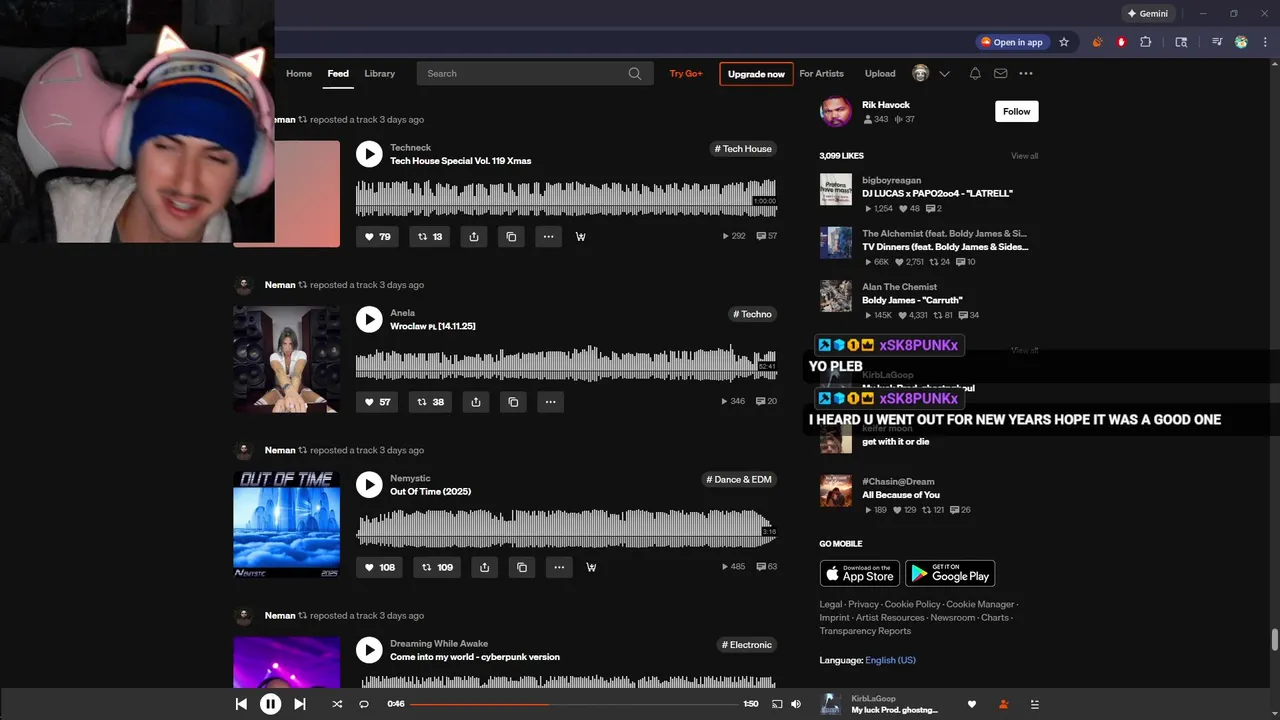Click the cast icon in player bar
This screenshot has width=1280, height=720.
pos(777,704)
